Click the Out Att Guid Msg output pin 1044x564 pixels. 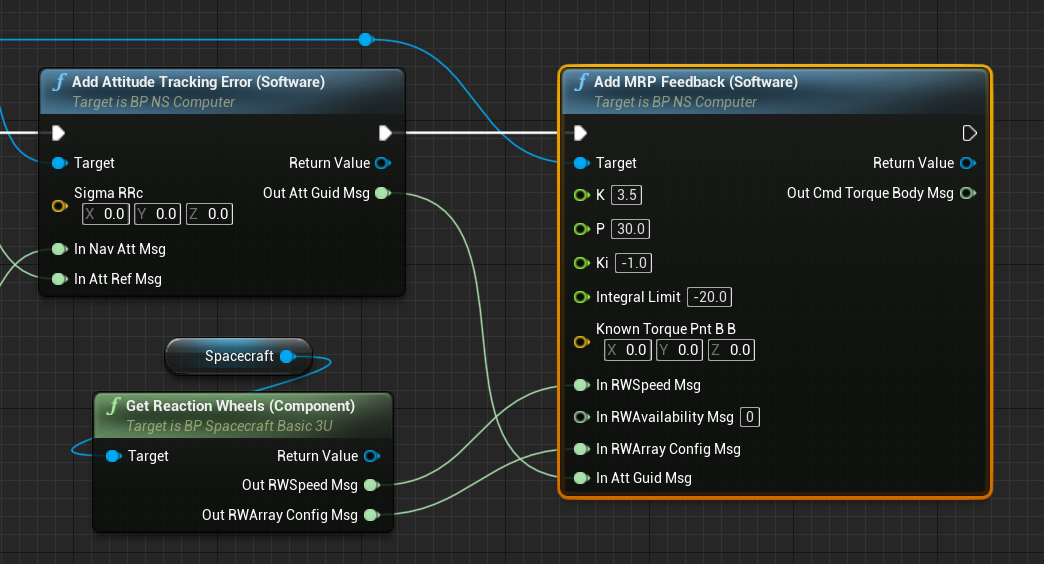(x=382, y=193)
